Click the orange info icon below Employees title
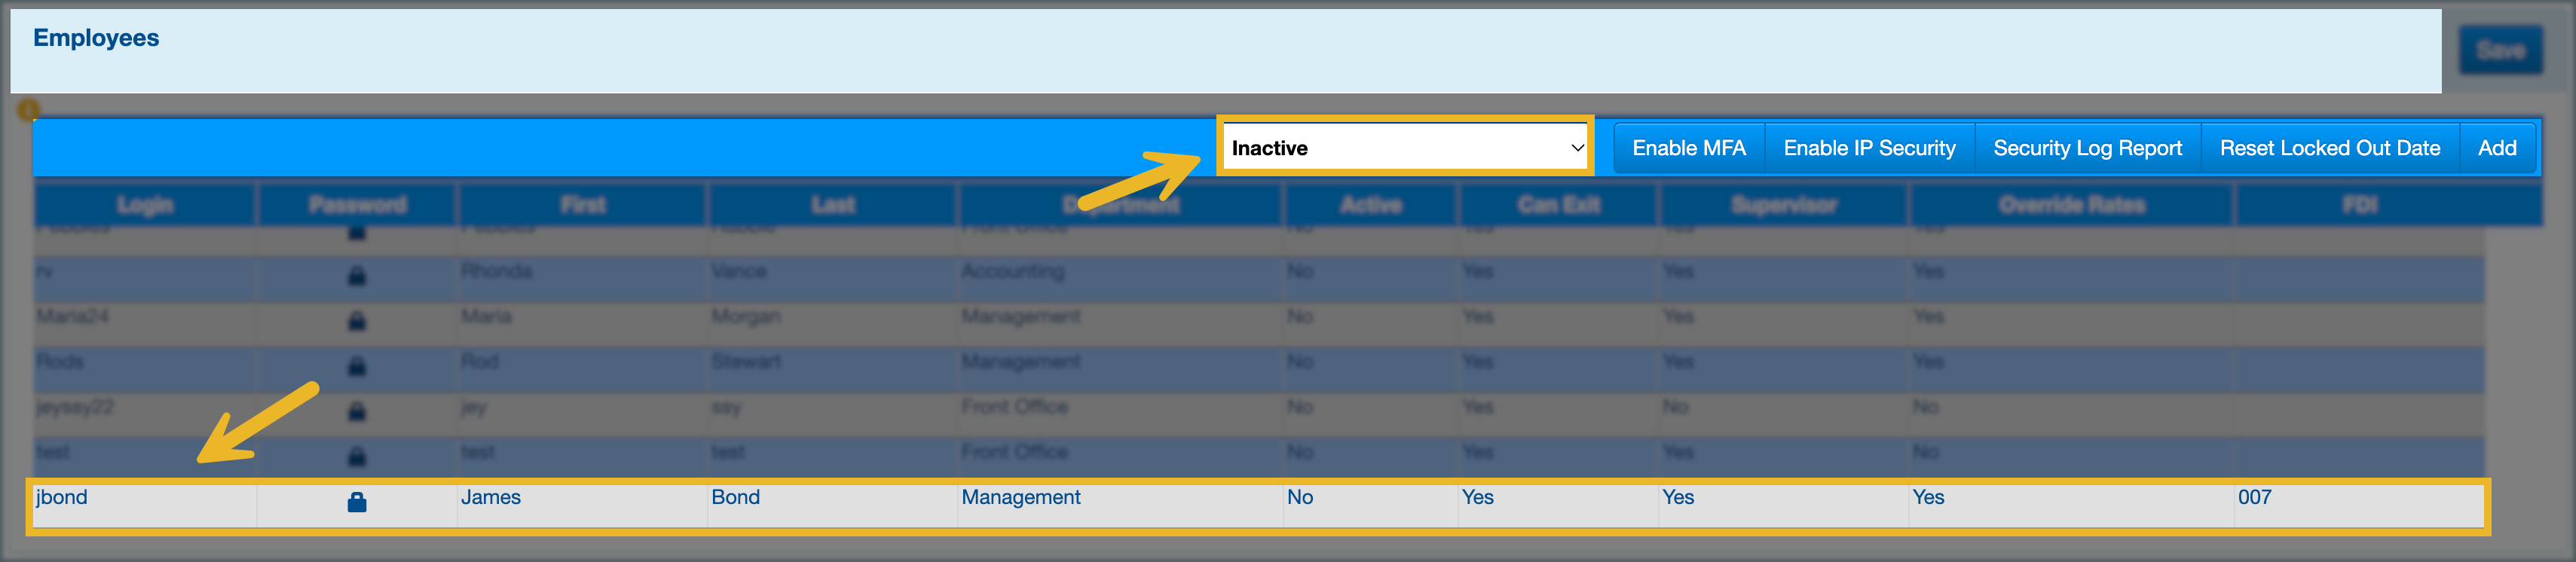This screenshot has width=2576, height=562. tap(28, 109)
